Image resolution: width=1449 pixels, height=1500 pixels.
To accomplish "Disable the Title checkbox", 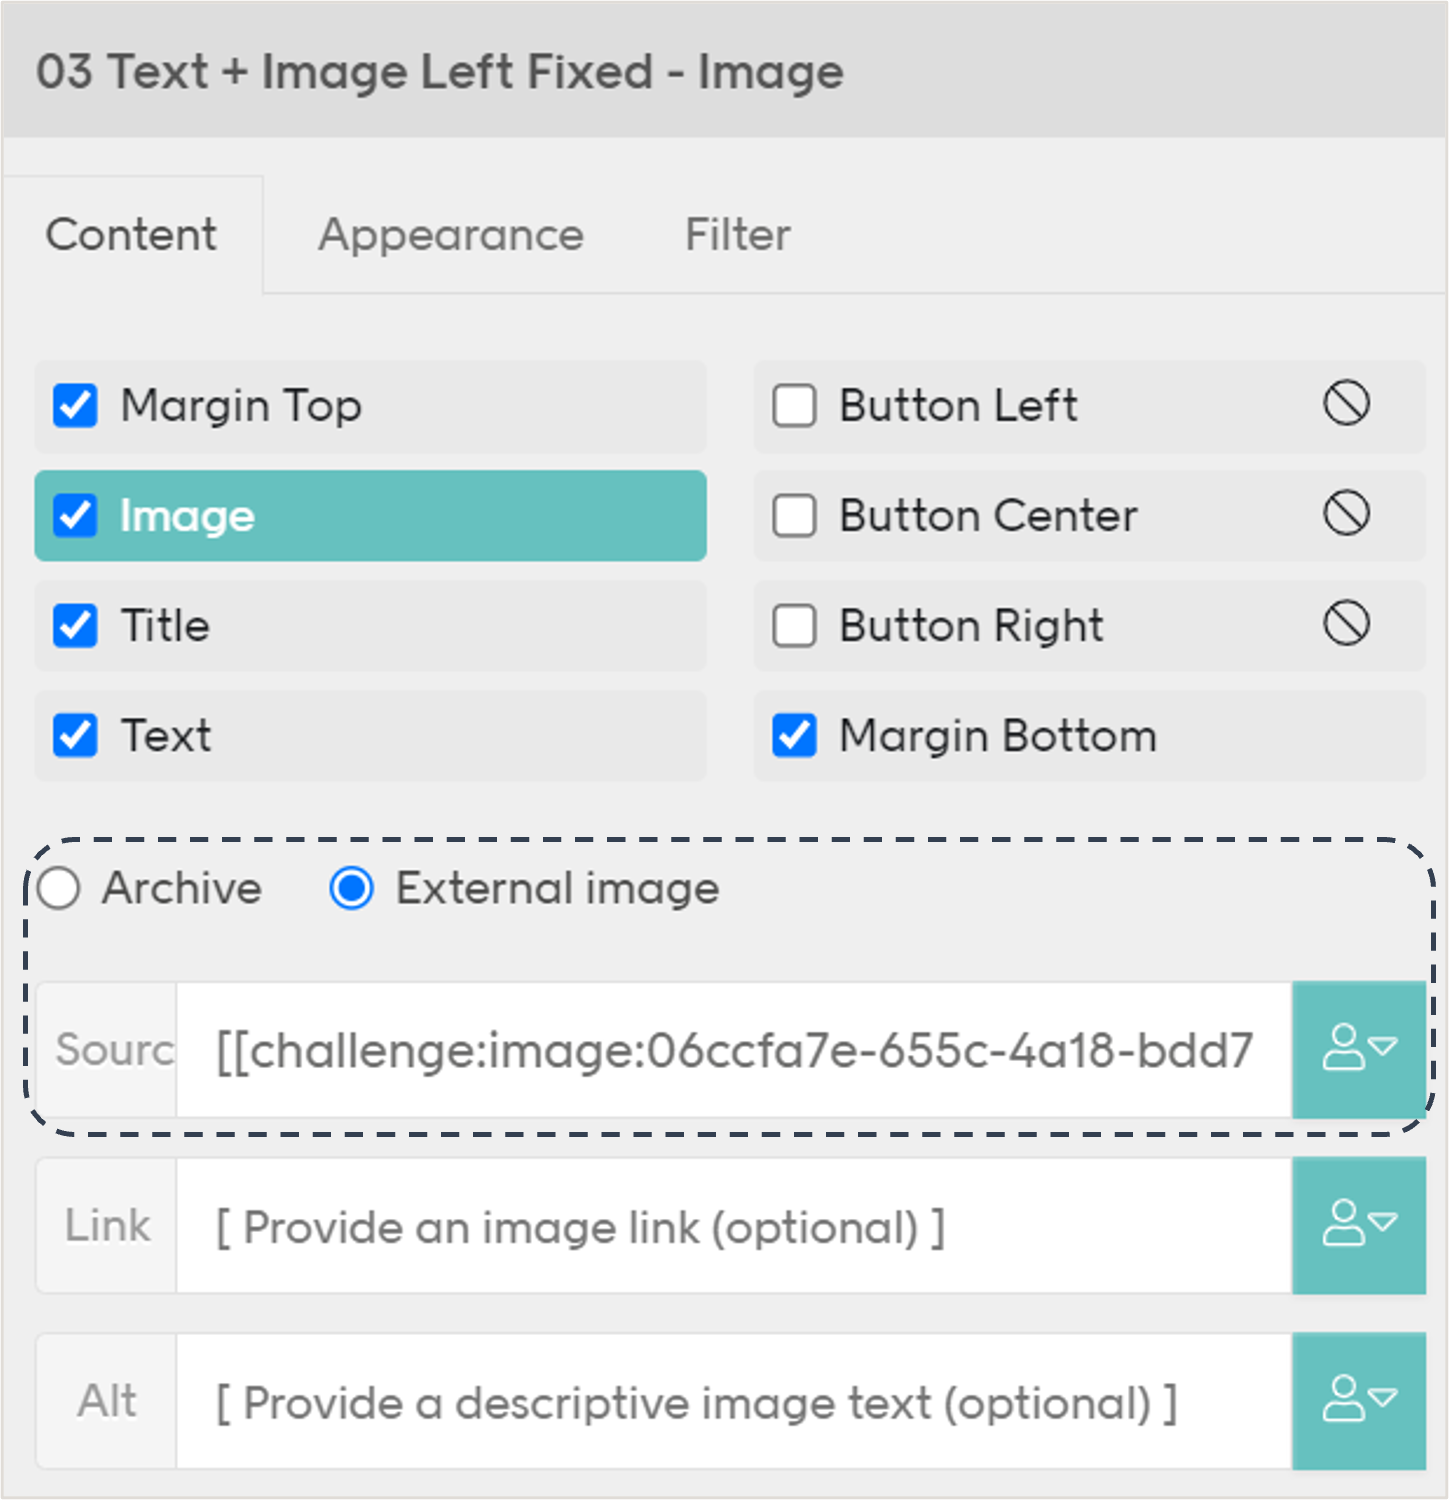I will (75, 626).
